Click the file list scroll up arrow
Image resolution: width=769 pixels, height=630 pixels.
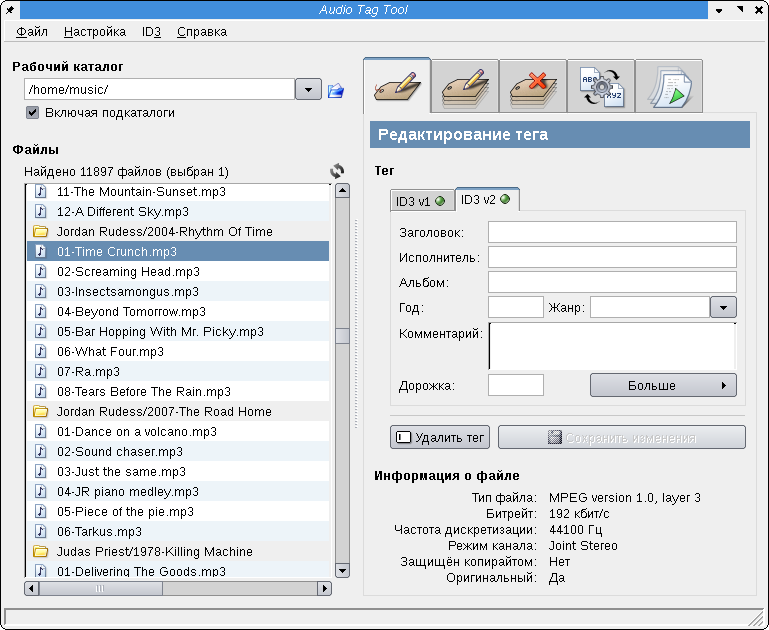pyautogui.click(x=342, y=191)
